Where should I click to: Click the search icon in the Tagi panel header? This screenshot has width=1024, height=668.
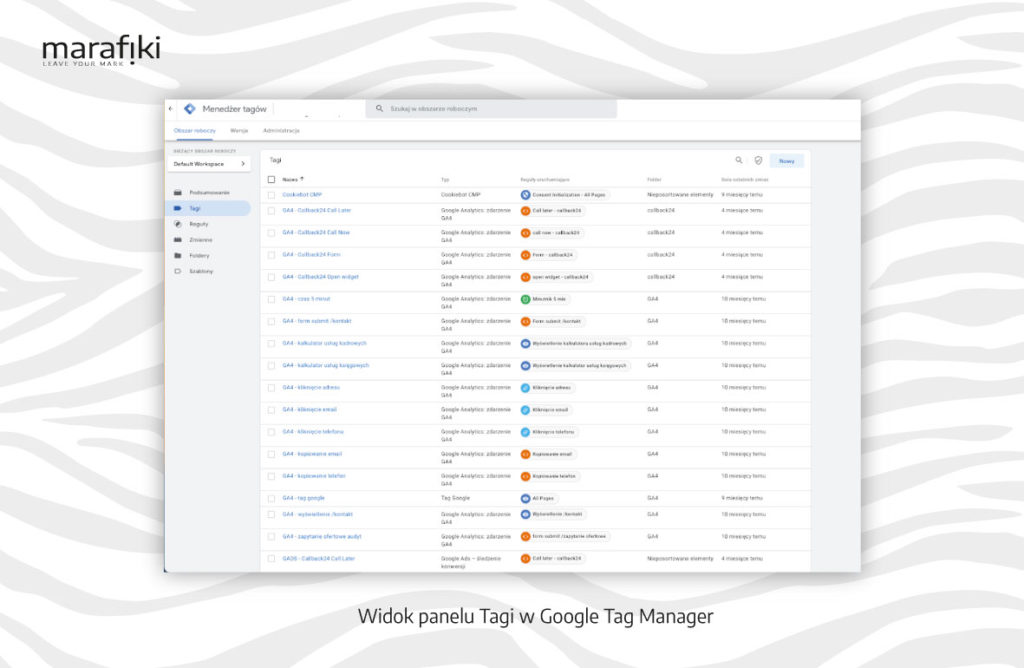tap(739, 160)
